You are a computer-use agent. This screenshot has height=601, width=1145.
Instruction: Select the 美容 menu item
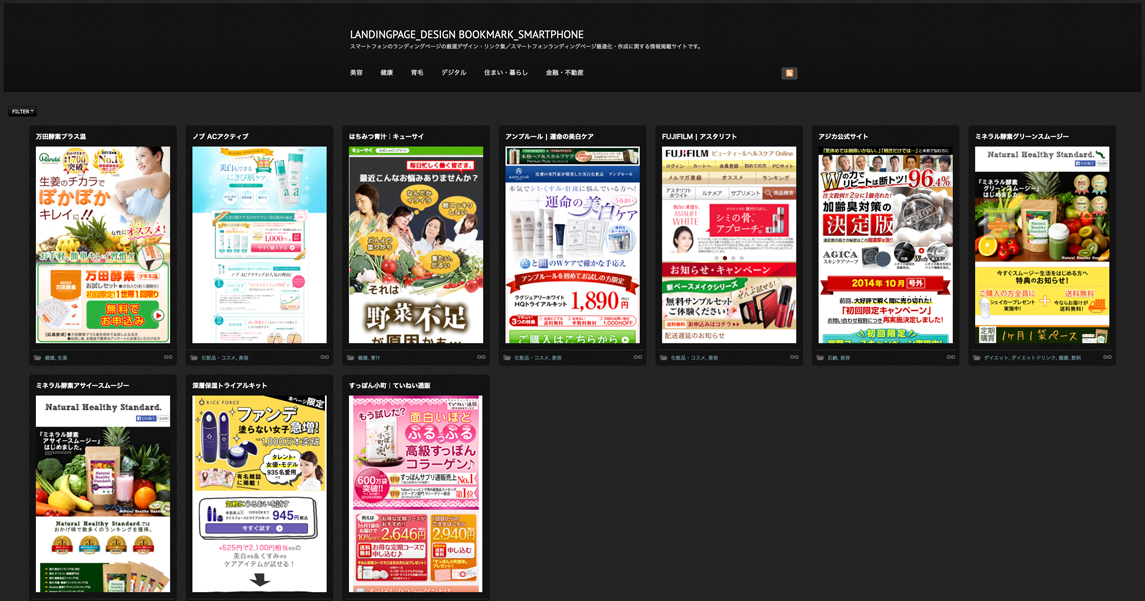356,73
